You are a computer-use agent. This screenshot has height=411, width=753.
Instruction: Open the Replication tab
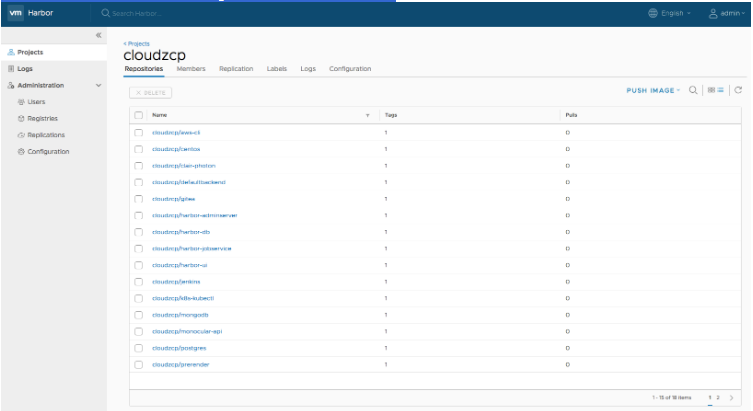(236, 69)
